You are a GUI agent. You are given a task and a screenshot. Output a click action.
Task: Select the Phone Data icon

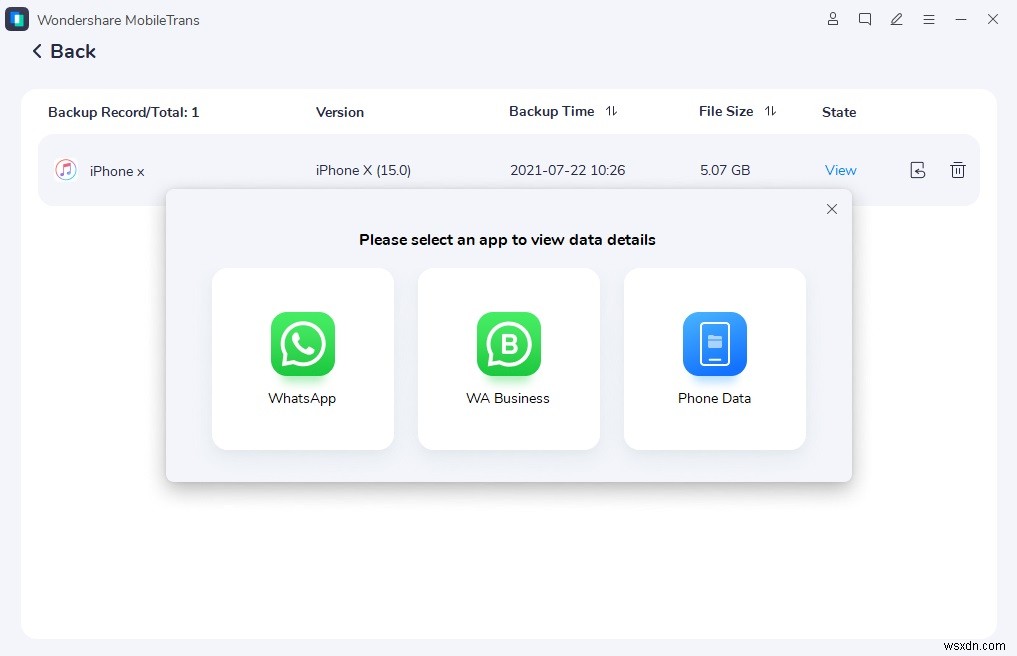click(x=714, y=345)
